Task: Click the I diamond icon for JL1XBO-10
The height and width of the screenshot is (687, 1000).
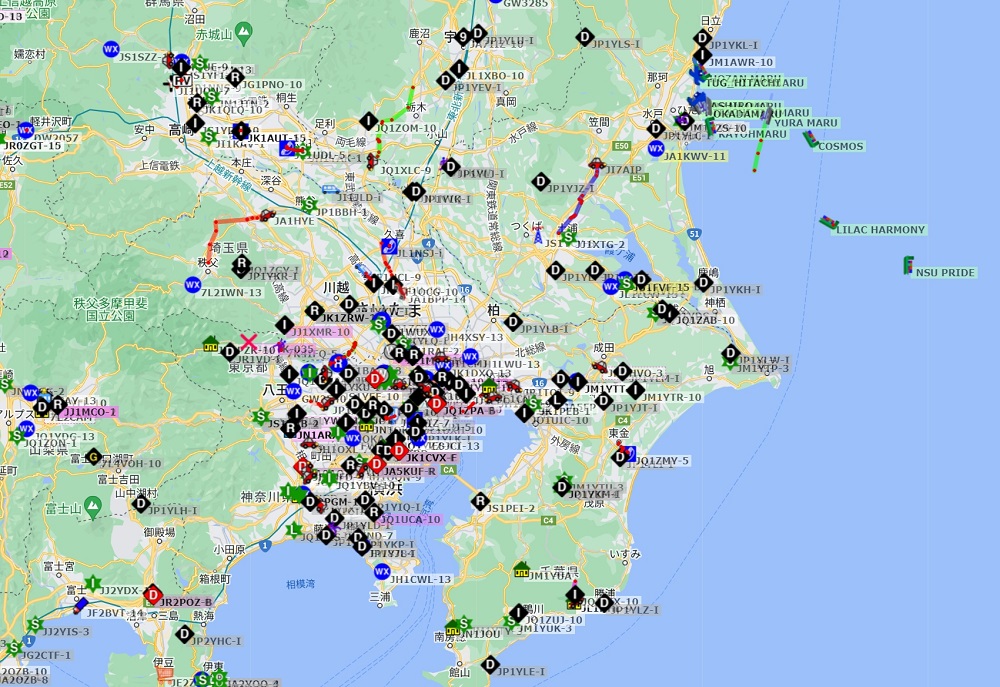Action: (459, 68)
